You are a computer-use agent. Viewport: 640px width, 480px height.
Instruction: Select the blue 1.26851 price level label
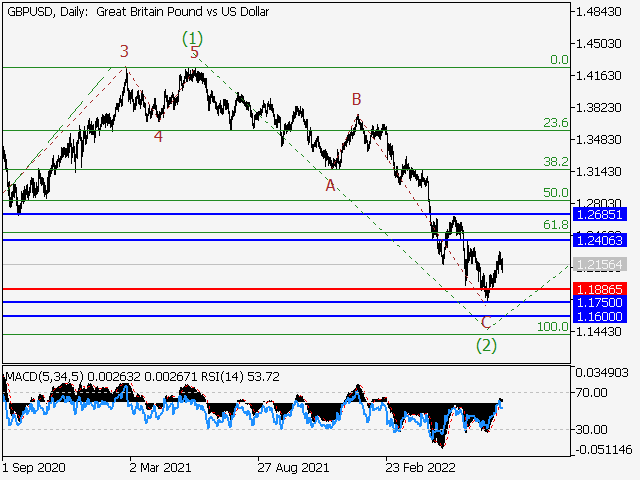(x=600, y=214)
